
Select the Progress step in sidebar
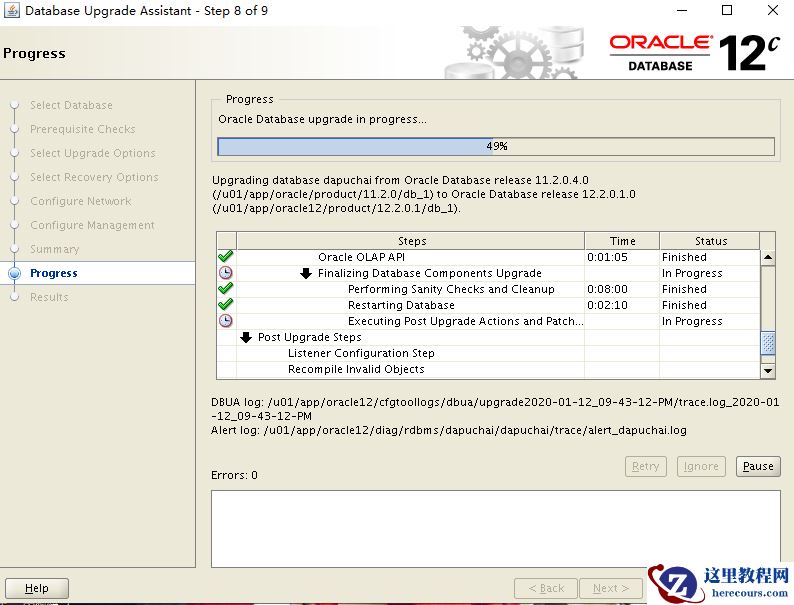pyautogui.click(x=54, y=273)
